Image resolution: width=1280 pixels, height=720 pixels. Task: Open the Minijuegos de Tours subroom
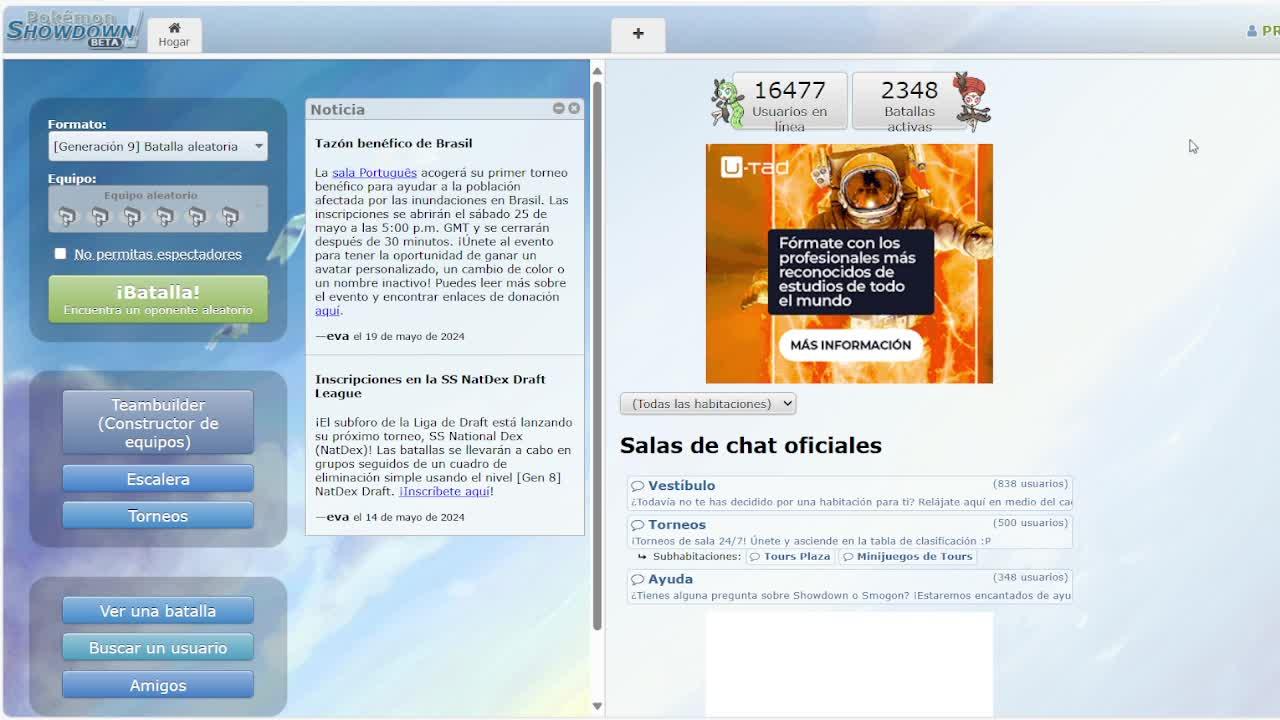click(907, 557)
